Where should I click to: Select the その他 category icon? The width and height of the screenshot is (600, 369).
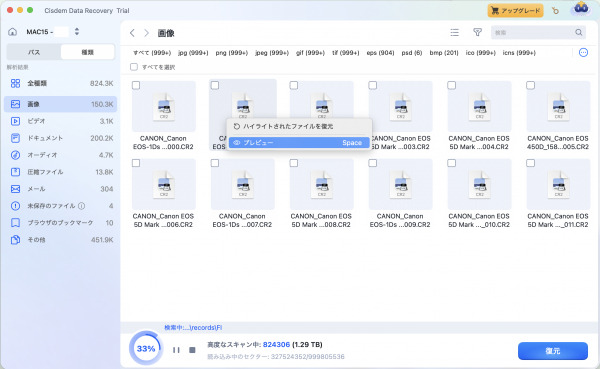tap(15, 240)
